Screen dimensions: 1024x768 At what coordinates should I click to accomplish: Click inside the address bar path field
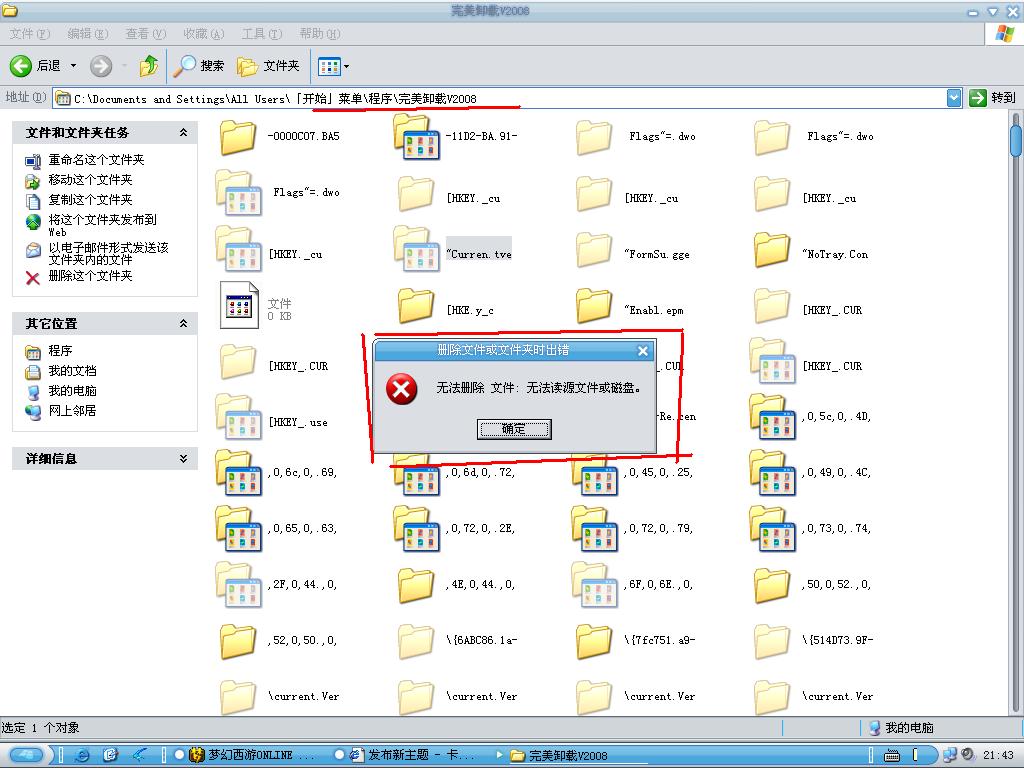tap(500, 99)
